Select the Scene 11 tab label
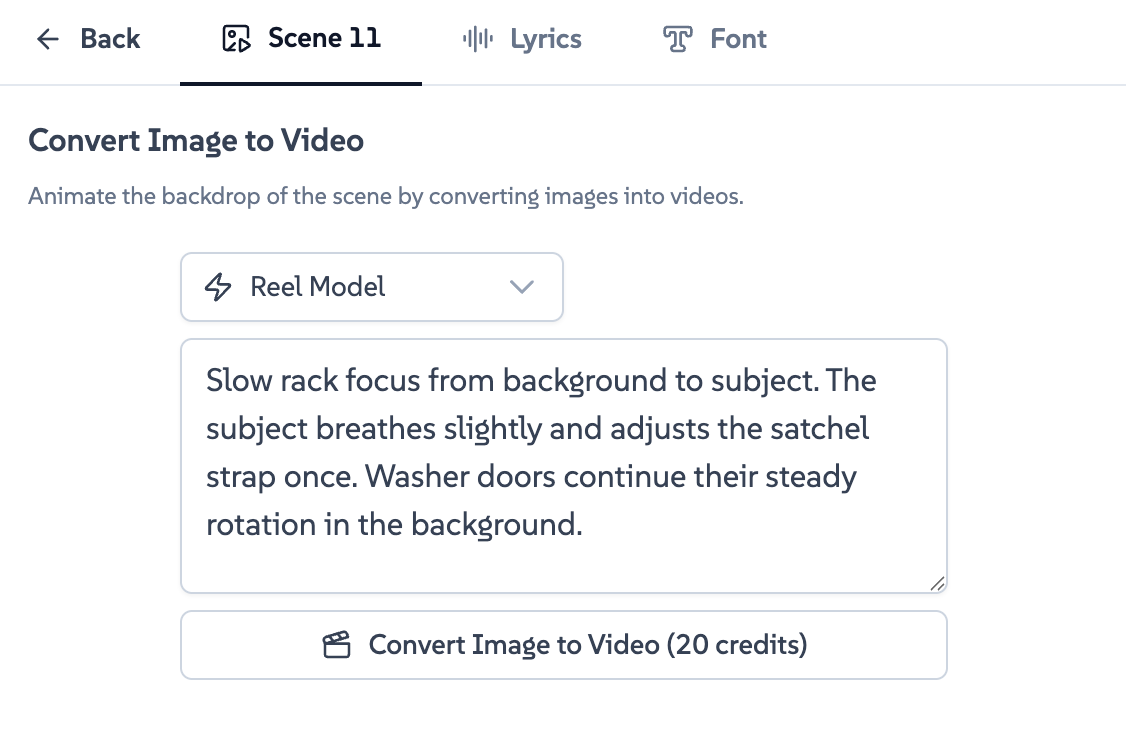The width and height of the screenshot is (1126, 736). point(324,39)
